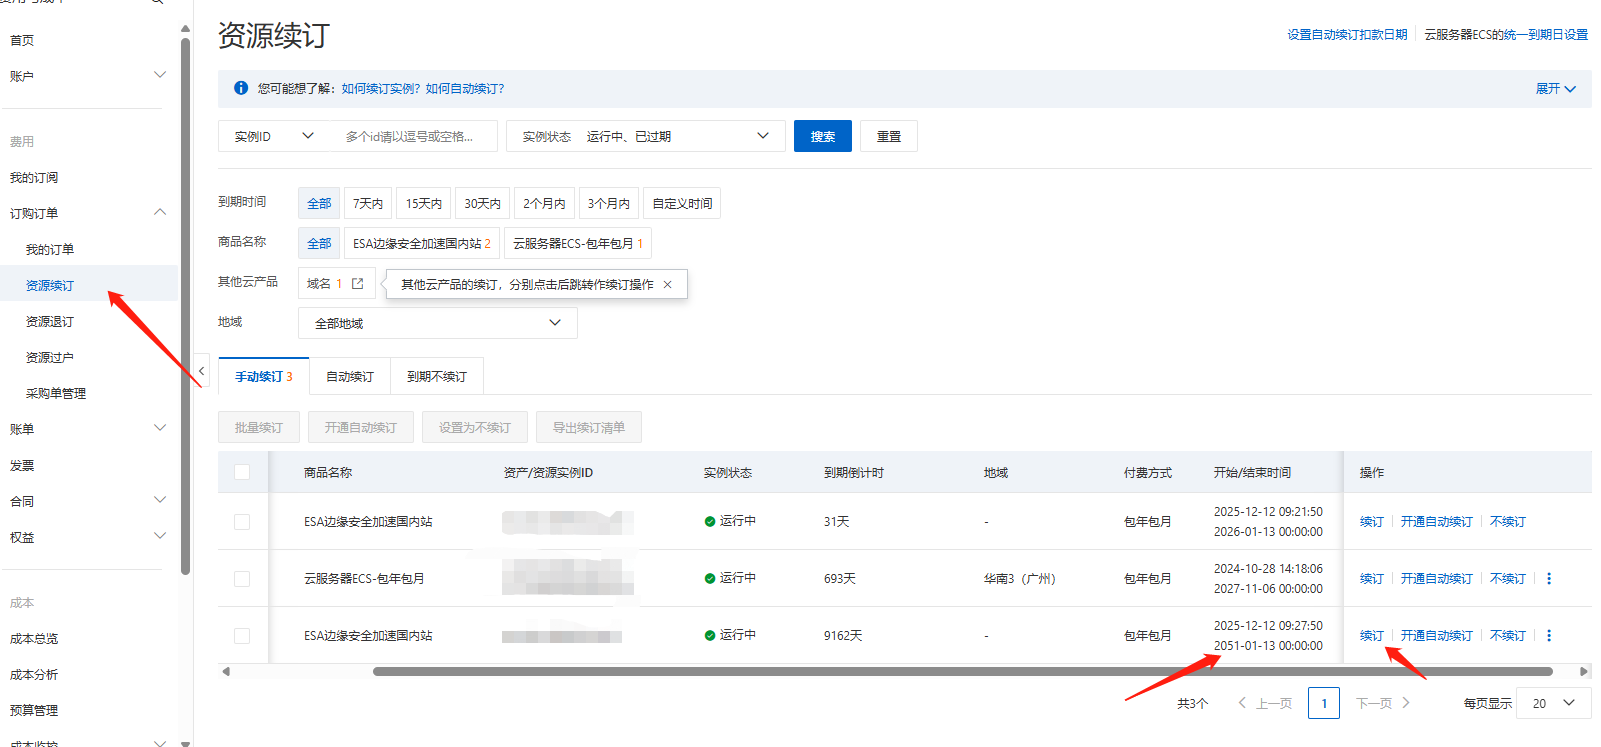This screenshot has height=747, width=1601.
Task: Toggle the select-all checkbox in table header
Action: pyautogui.click(x=242, y=472)
